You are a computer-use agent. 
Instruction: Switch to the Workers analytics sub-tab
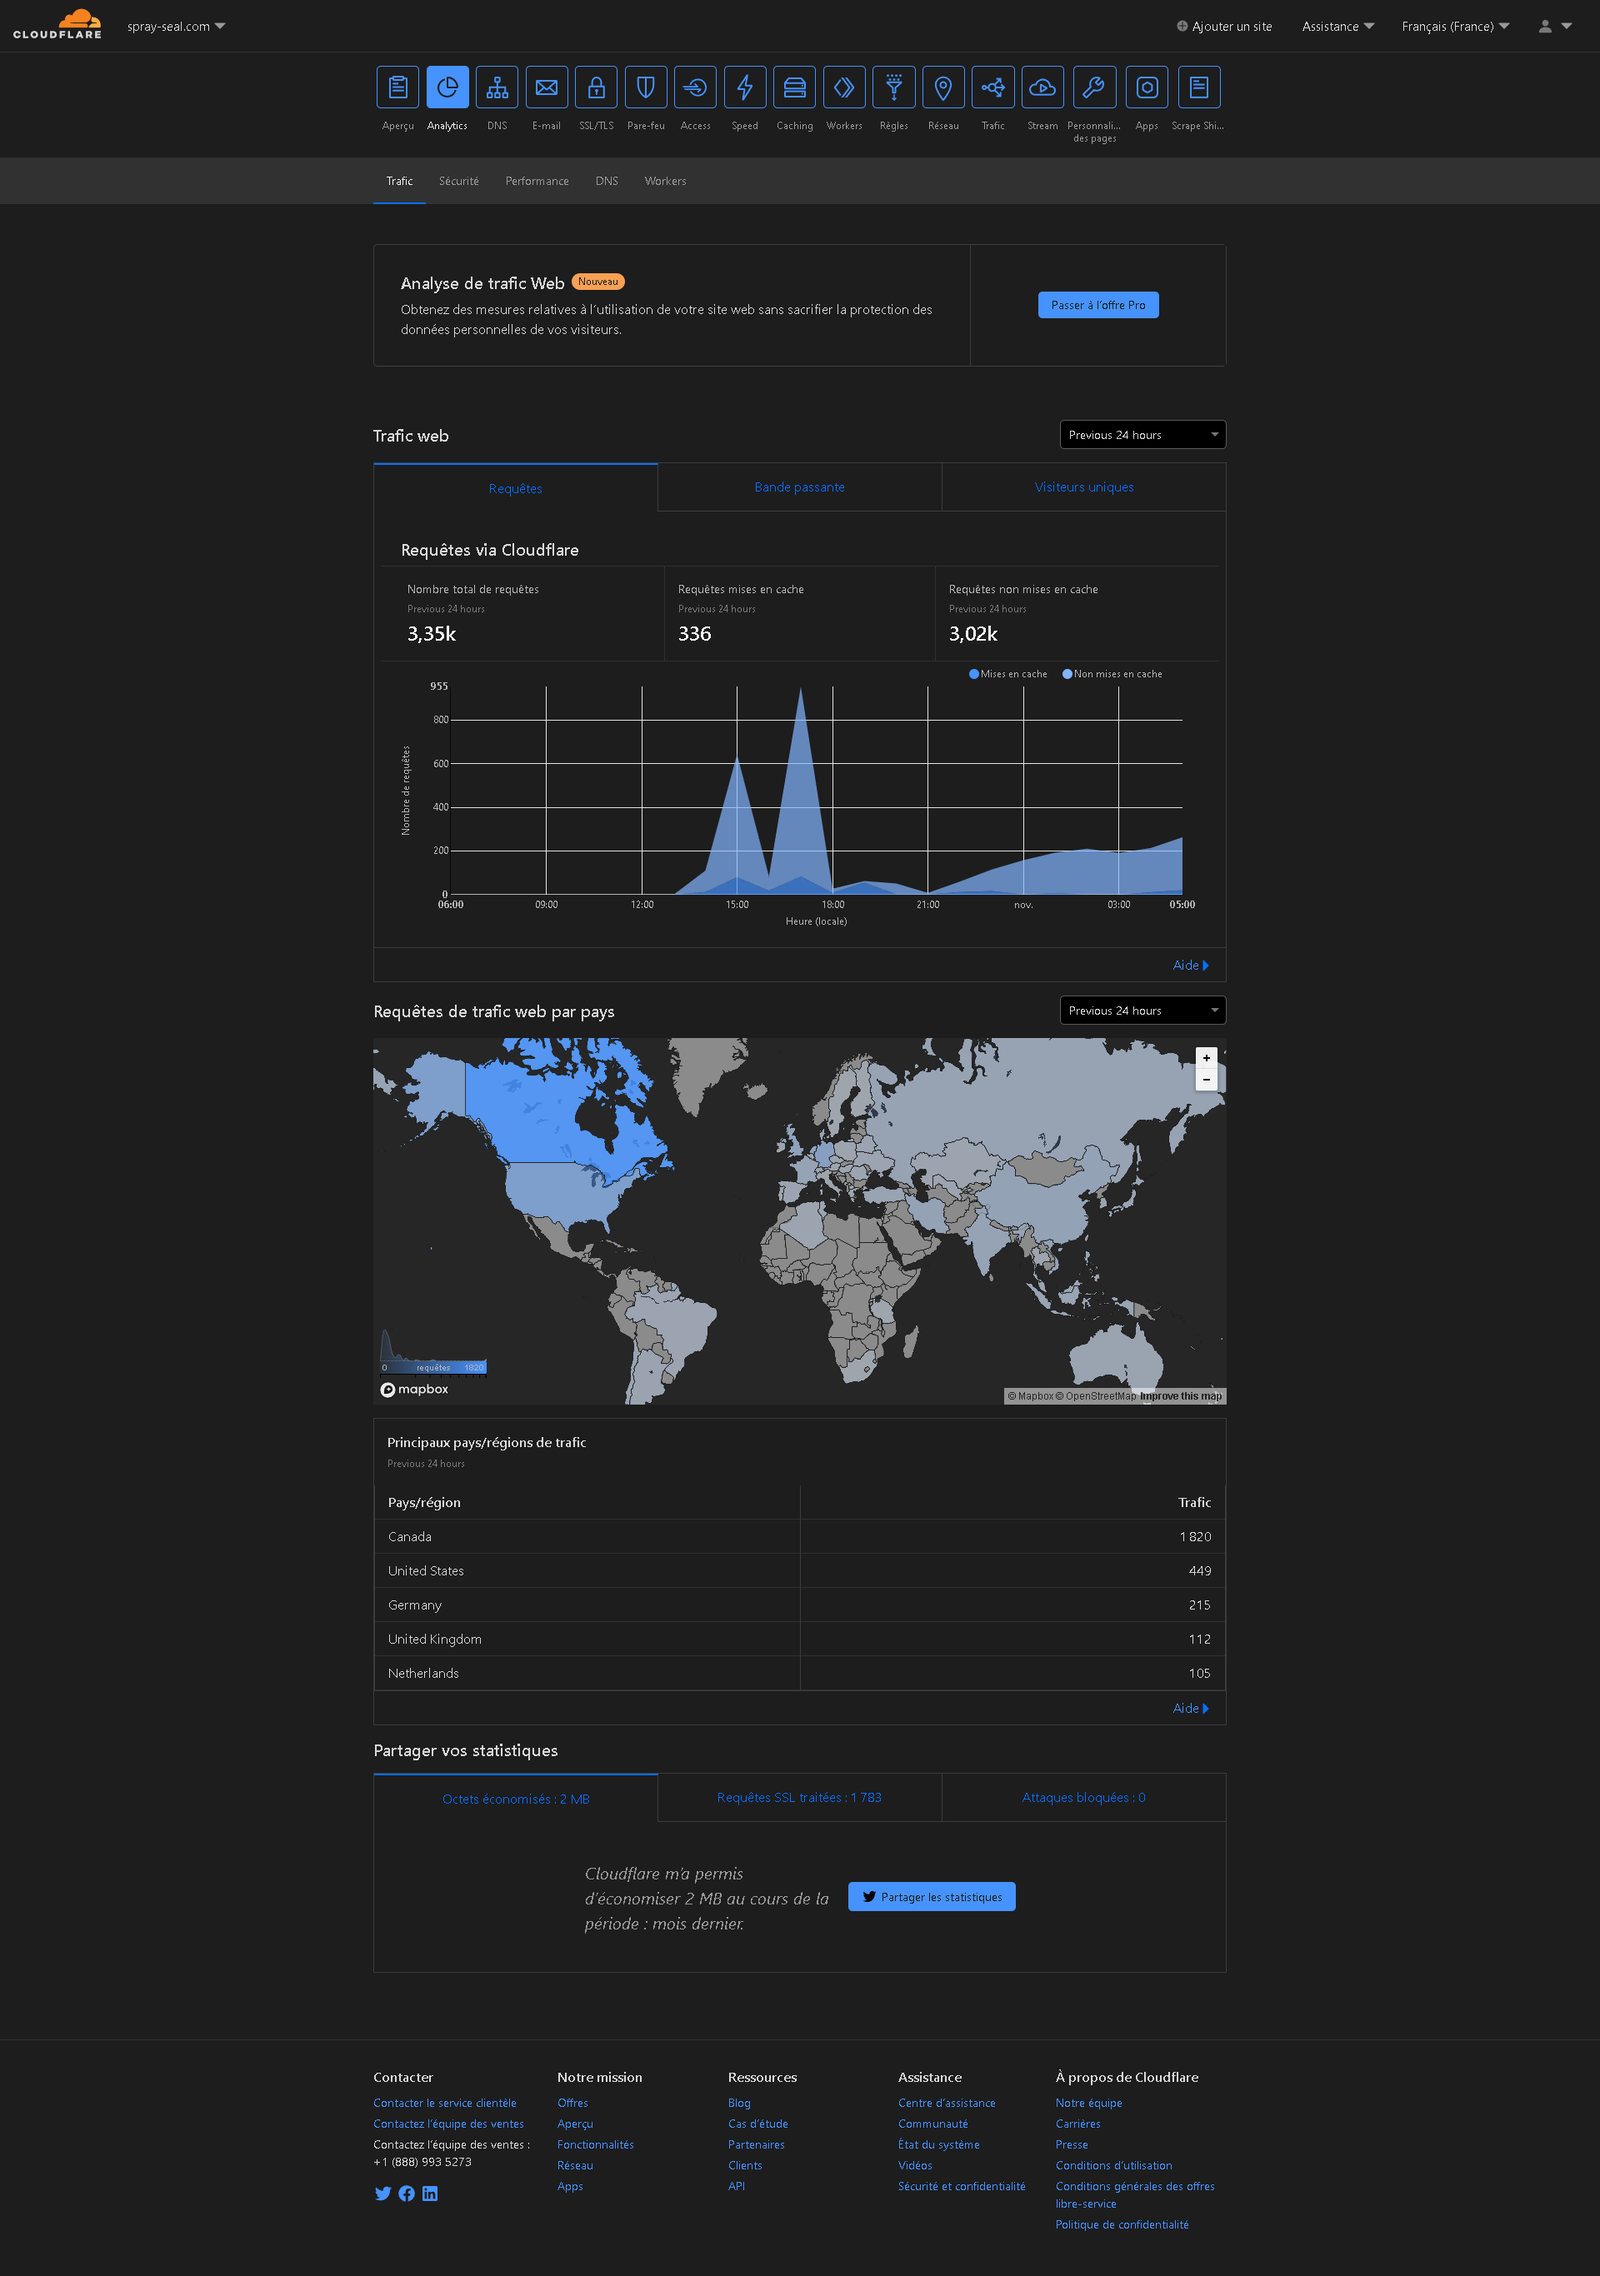click(665, 181)
